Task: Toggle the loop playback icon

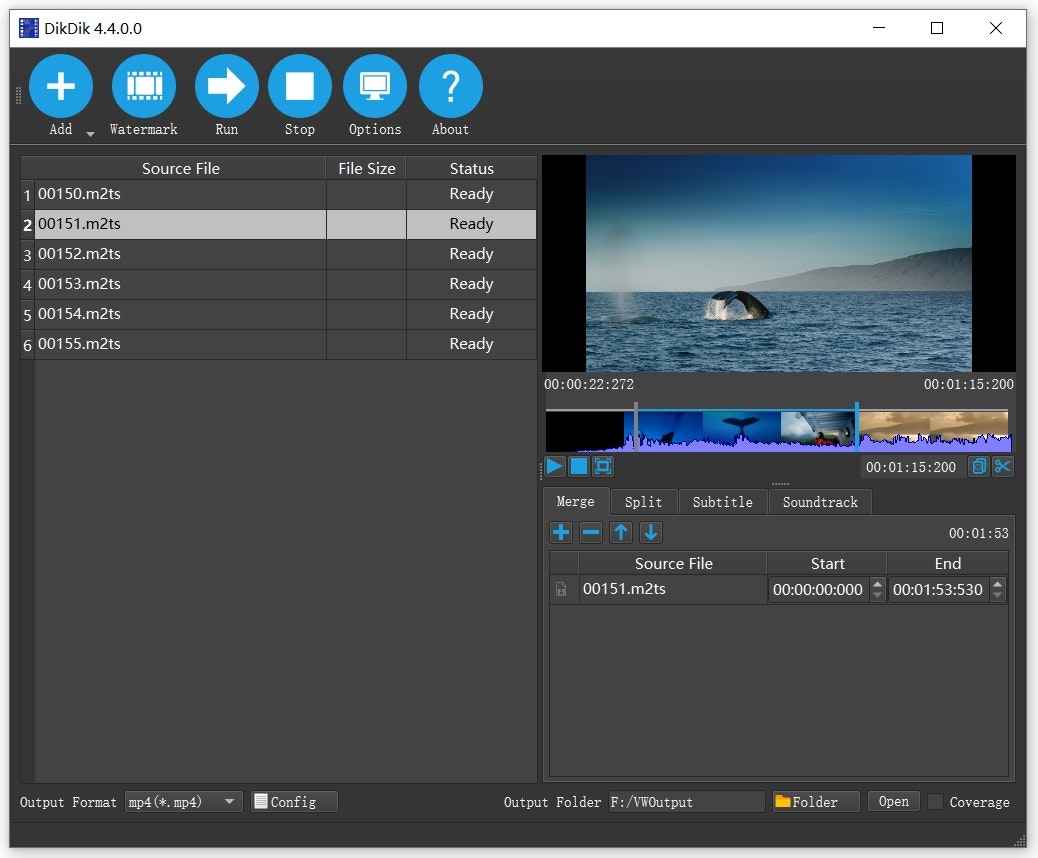Action: (601, 466)
